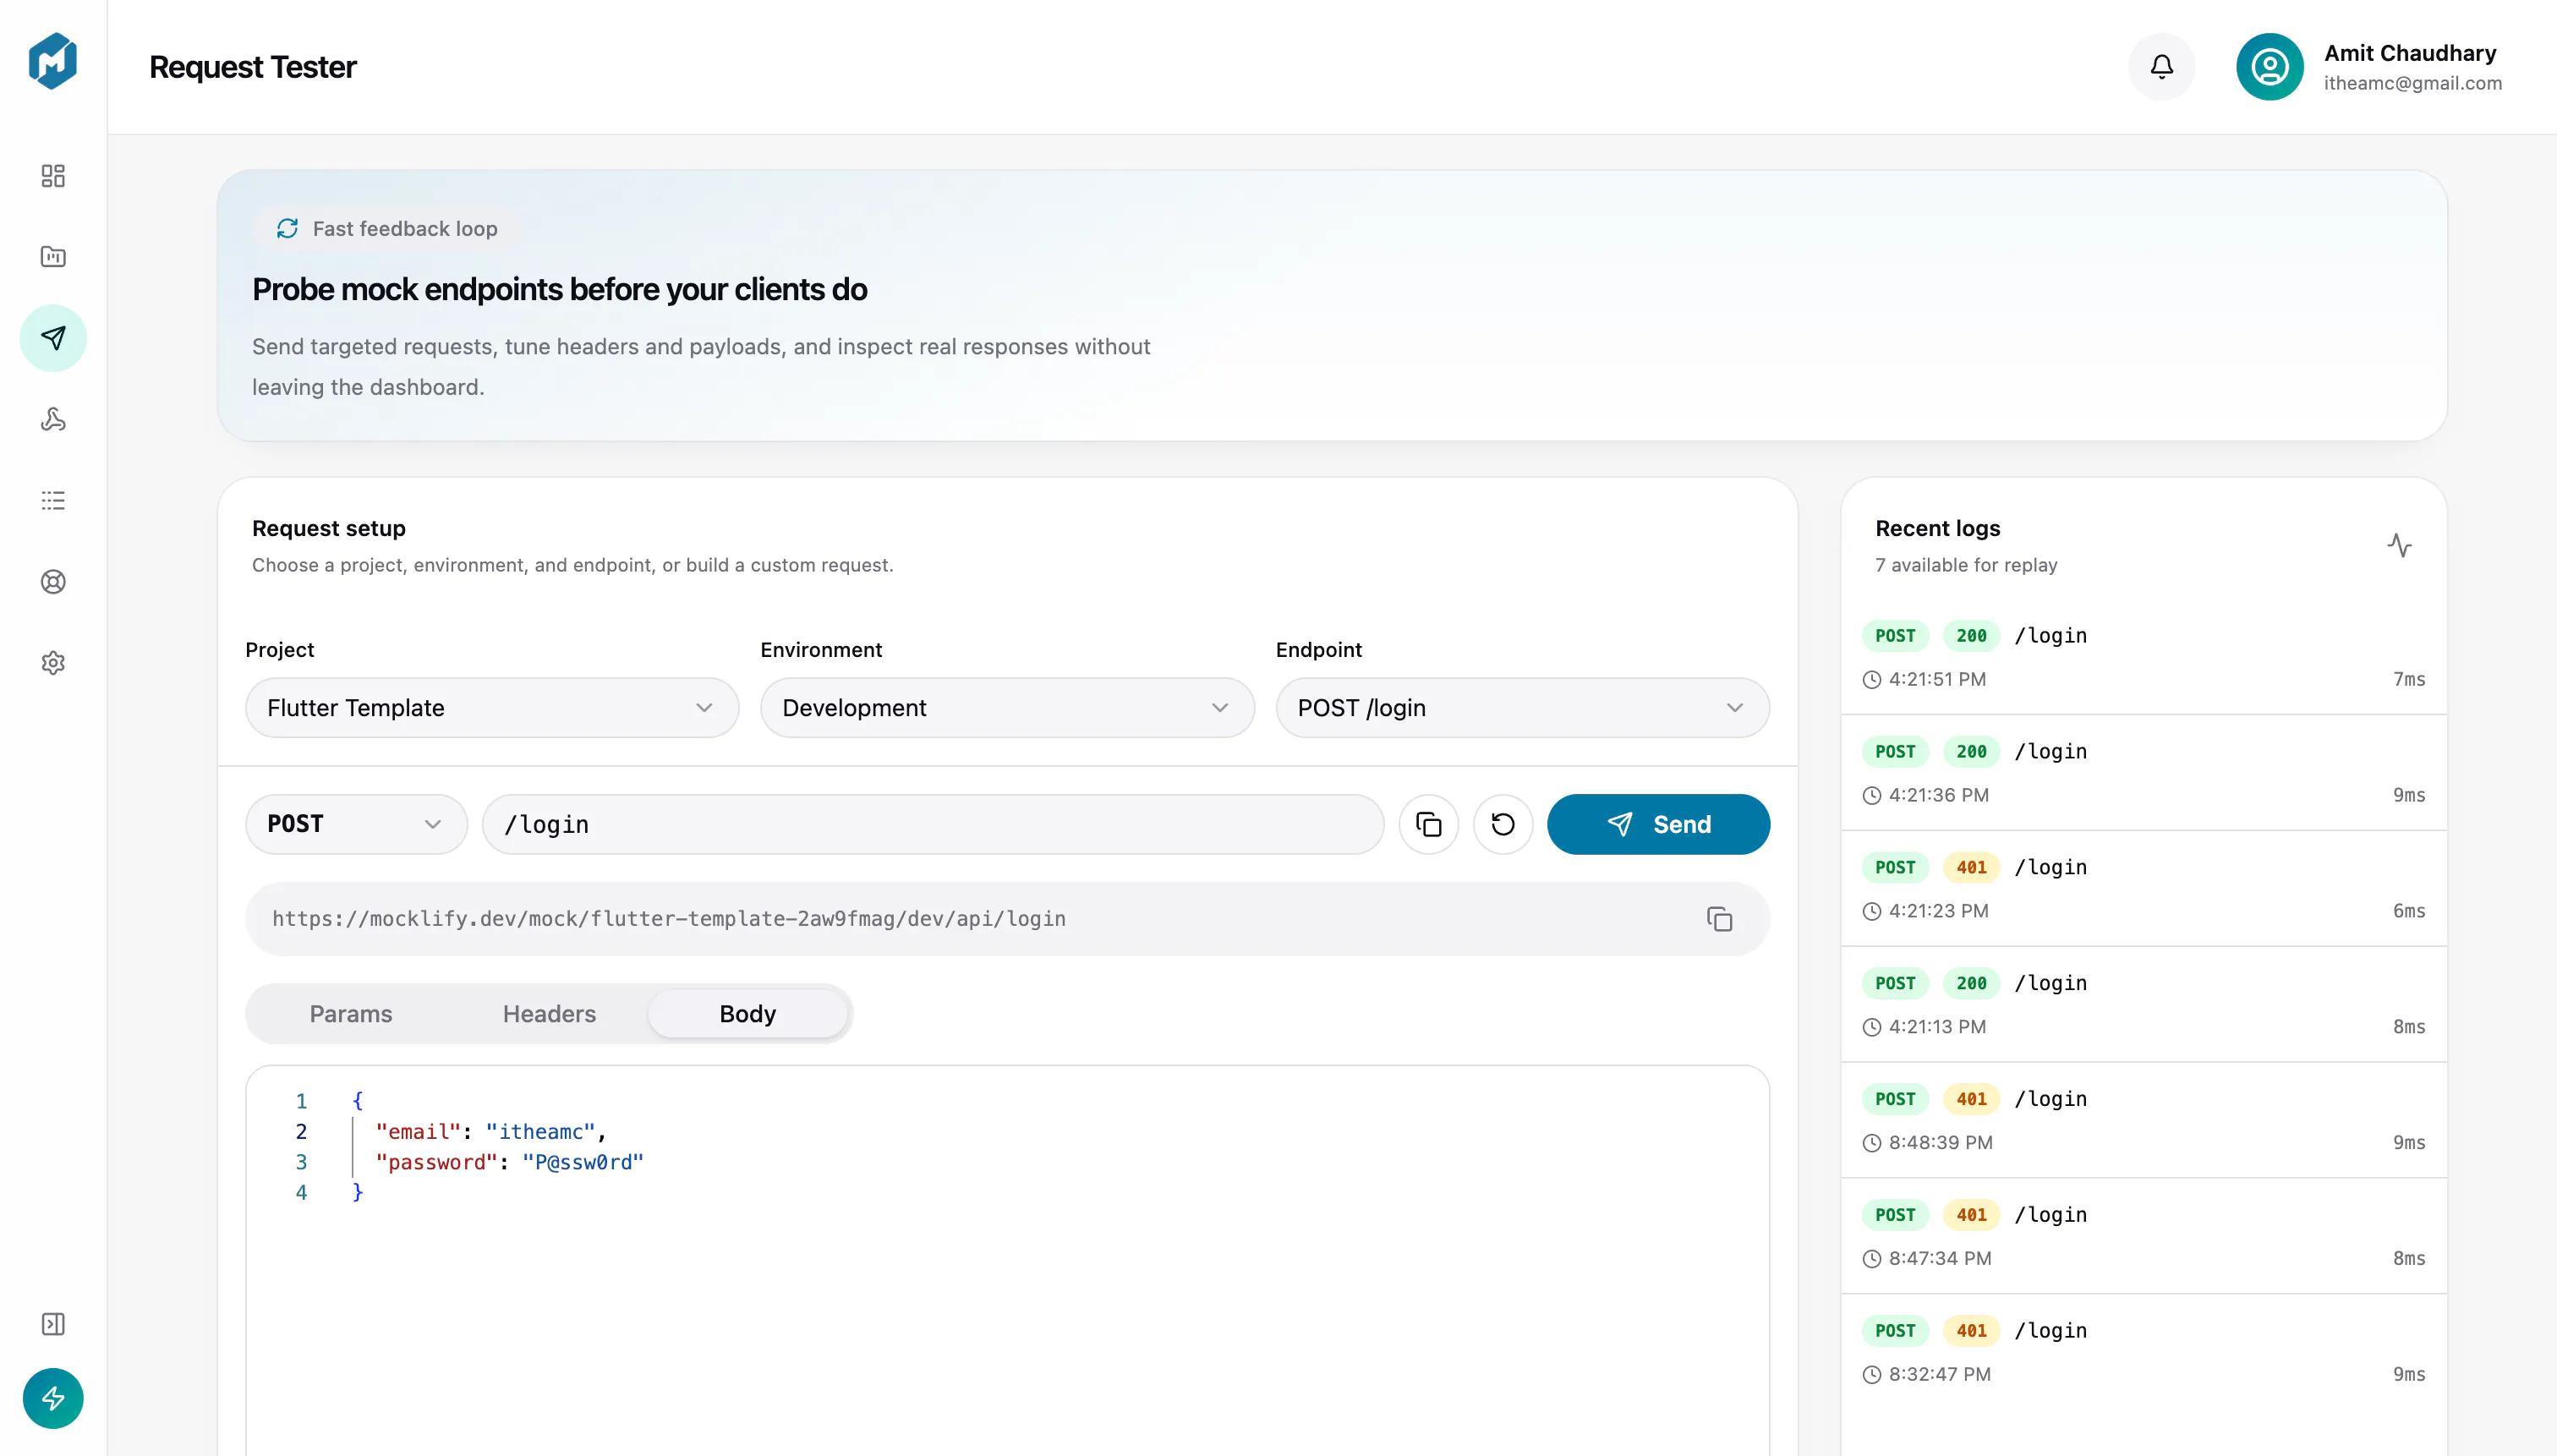Image resolution: width=2557 pixels, height=1456 pixels.
Task: Click line number 4 in body editor
Action: point(301,1193)
